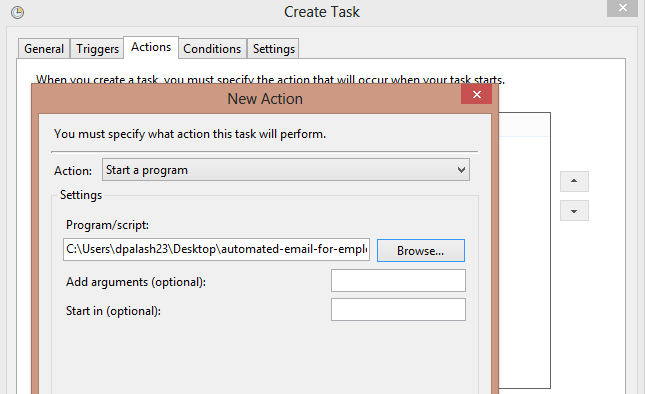Image resolution: width=645 pixels, height=394 pixels.
Task: Focus the Add arguments (optional) field
Action: 398,280
